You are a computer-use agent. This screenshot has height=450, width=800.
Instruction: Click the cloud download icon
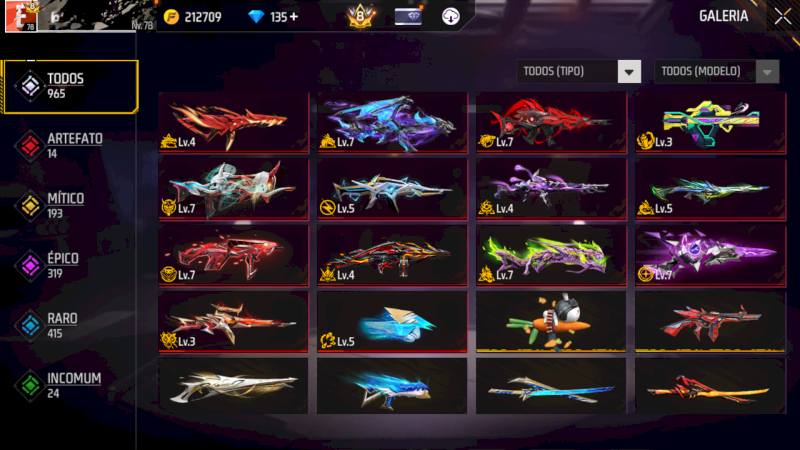click(x=451, y=16)
